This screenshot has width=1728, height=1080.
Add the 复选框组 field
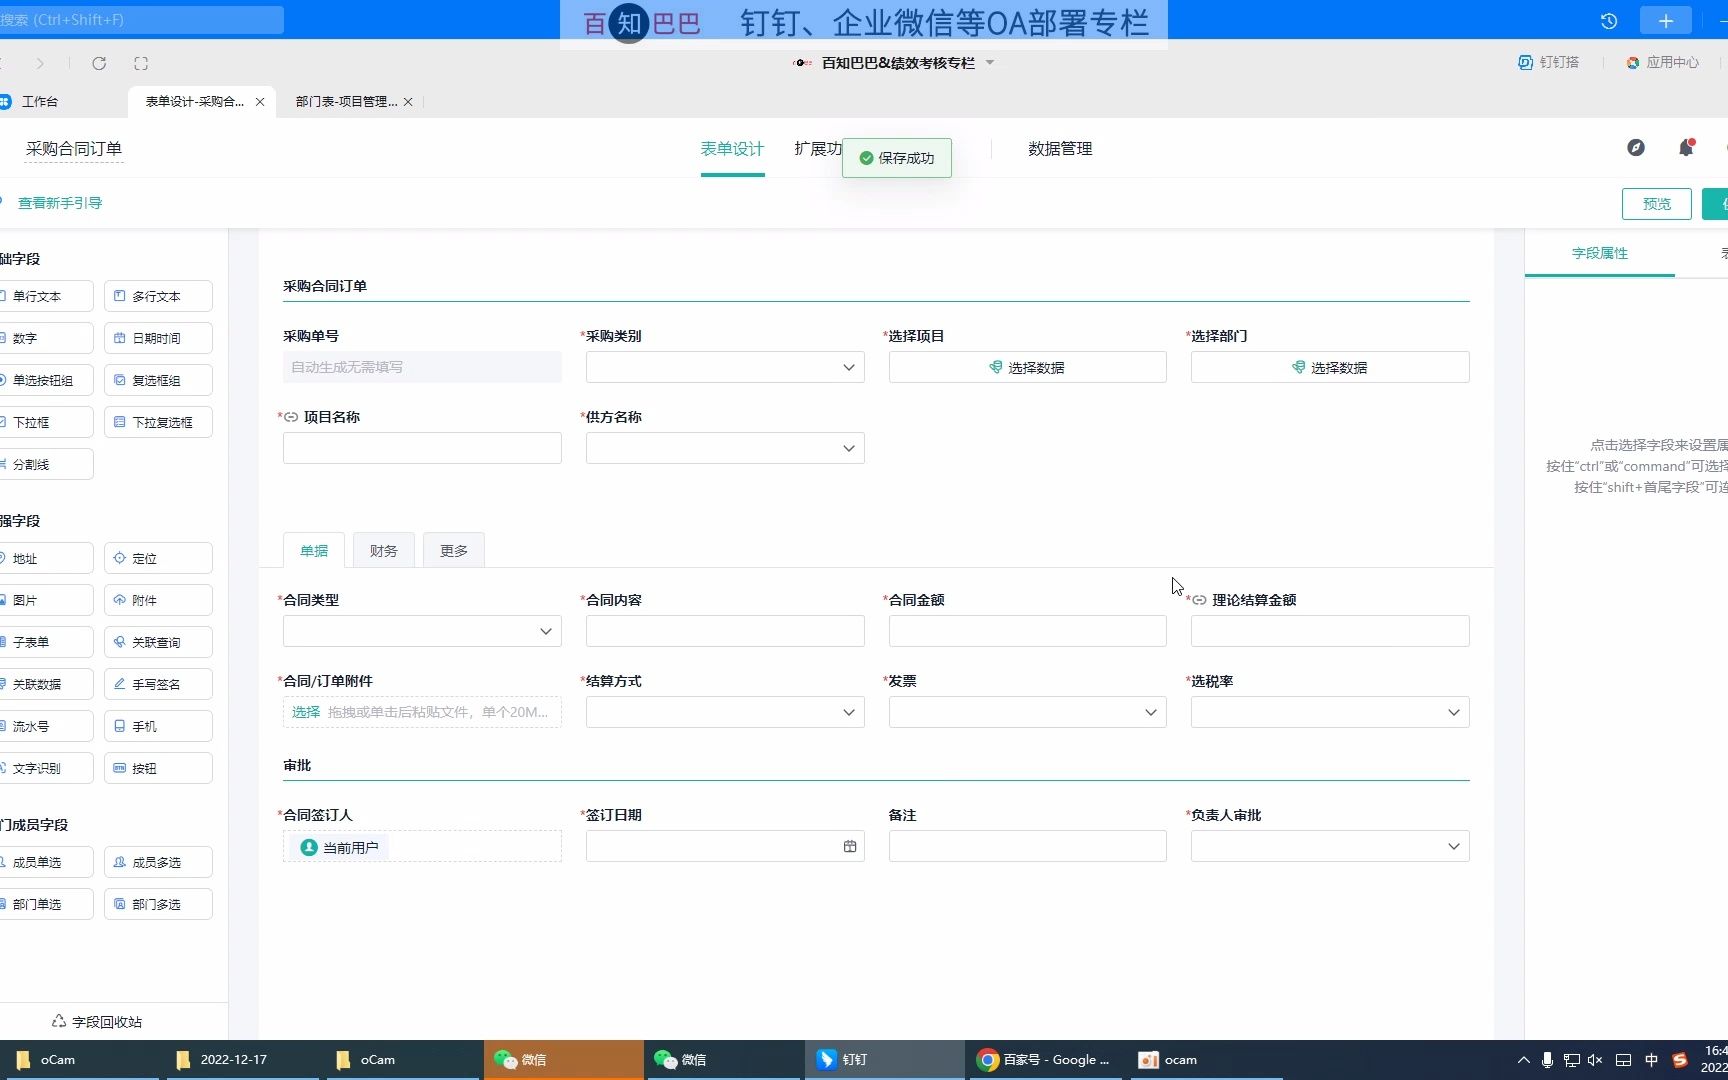coord(158,380)
